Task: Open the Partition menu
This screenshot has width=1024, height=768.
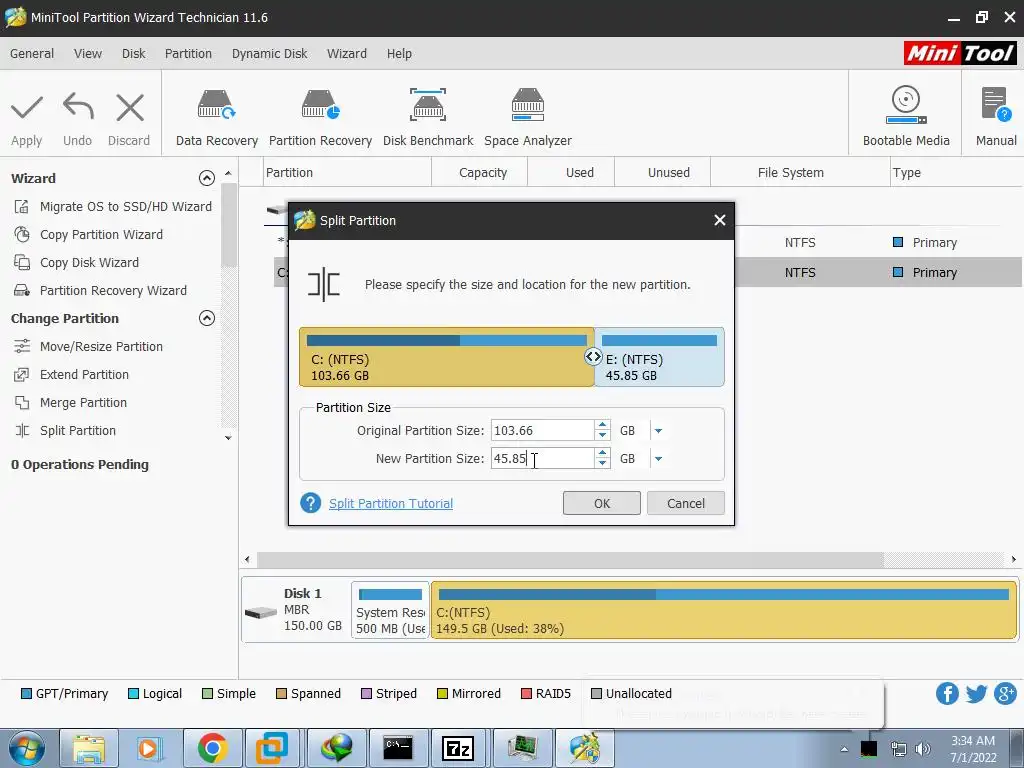Action: click(188, 54)
